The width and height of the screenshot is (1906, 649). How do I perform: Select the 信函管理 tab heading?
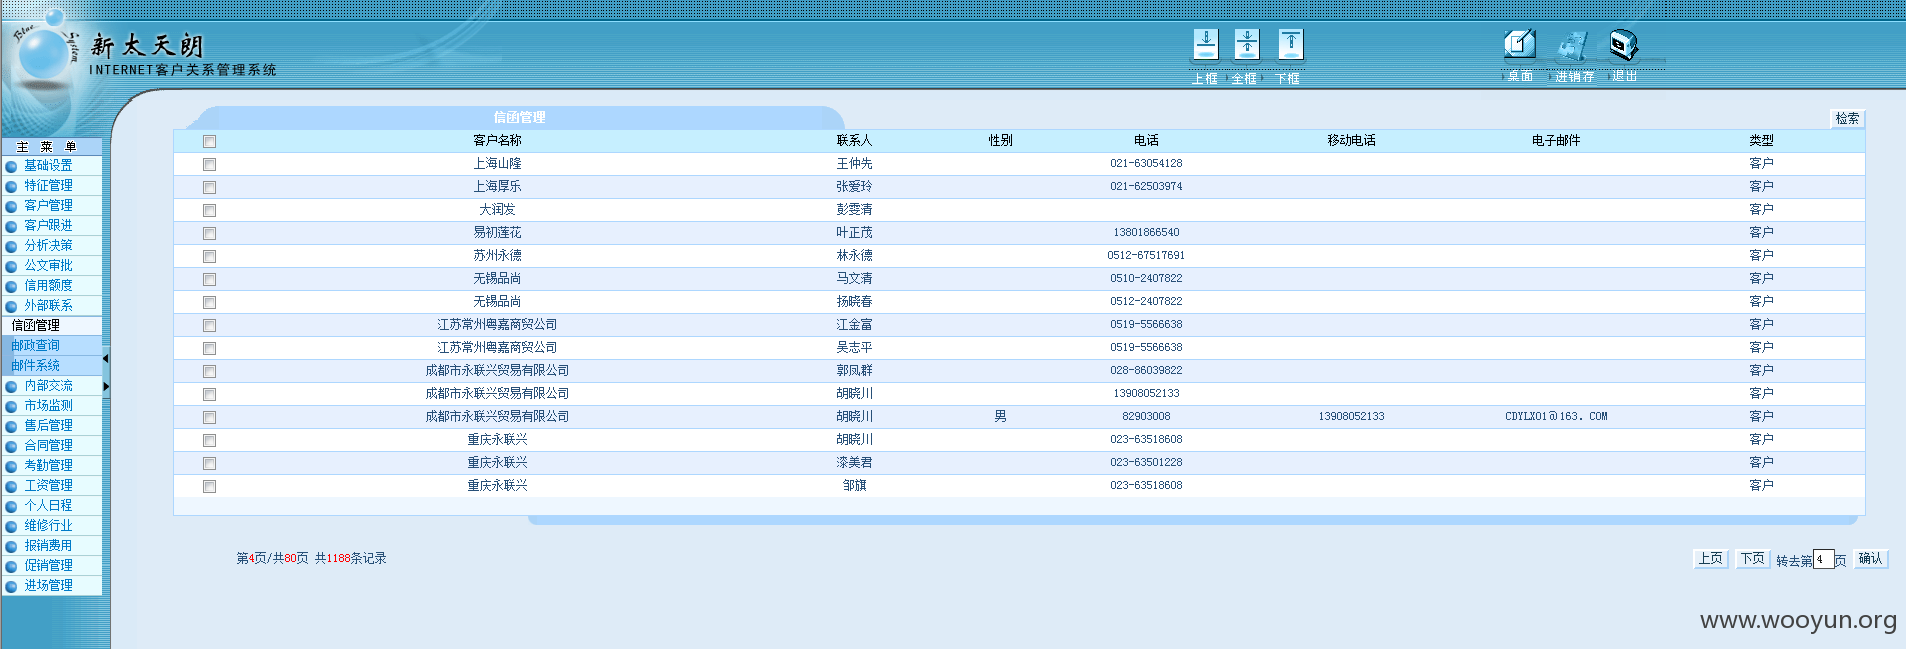pyautogui.click(x=519, y=117)
